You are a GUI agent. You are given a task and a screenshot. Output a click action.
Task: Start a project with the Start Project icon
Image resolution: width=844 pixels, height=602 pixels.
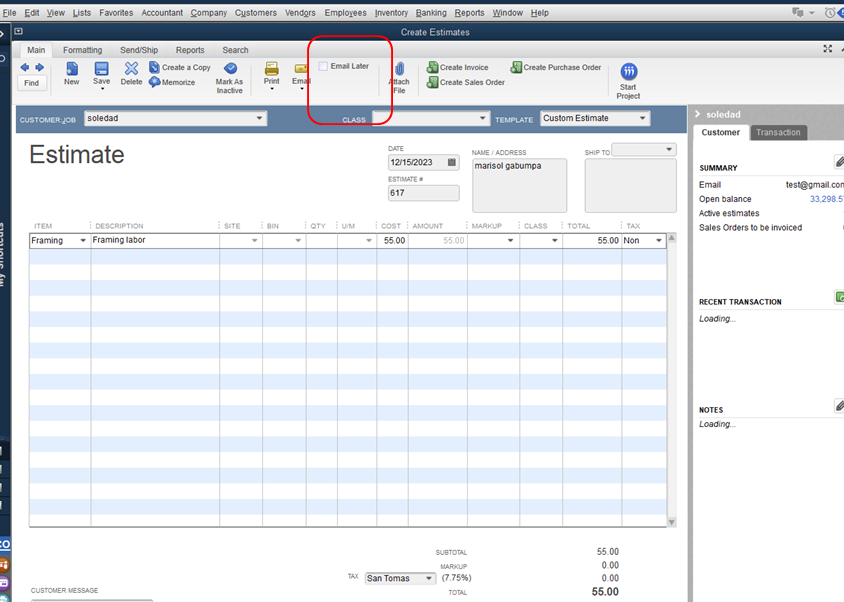pos(629,71)
